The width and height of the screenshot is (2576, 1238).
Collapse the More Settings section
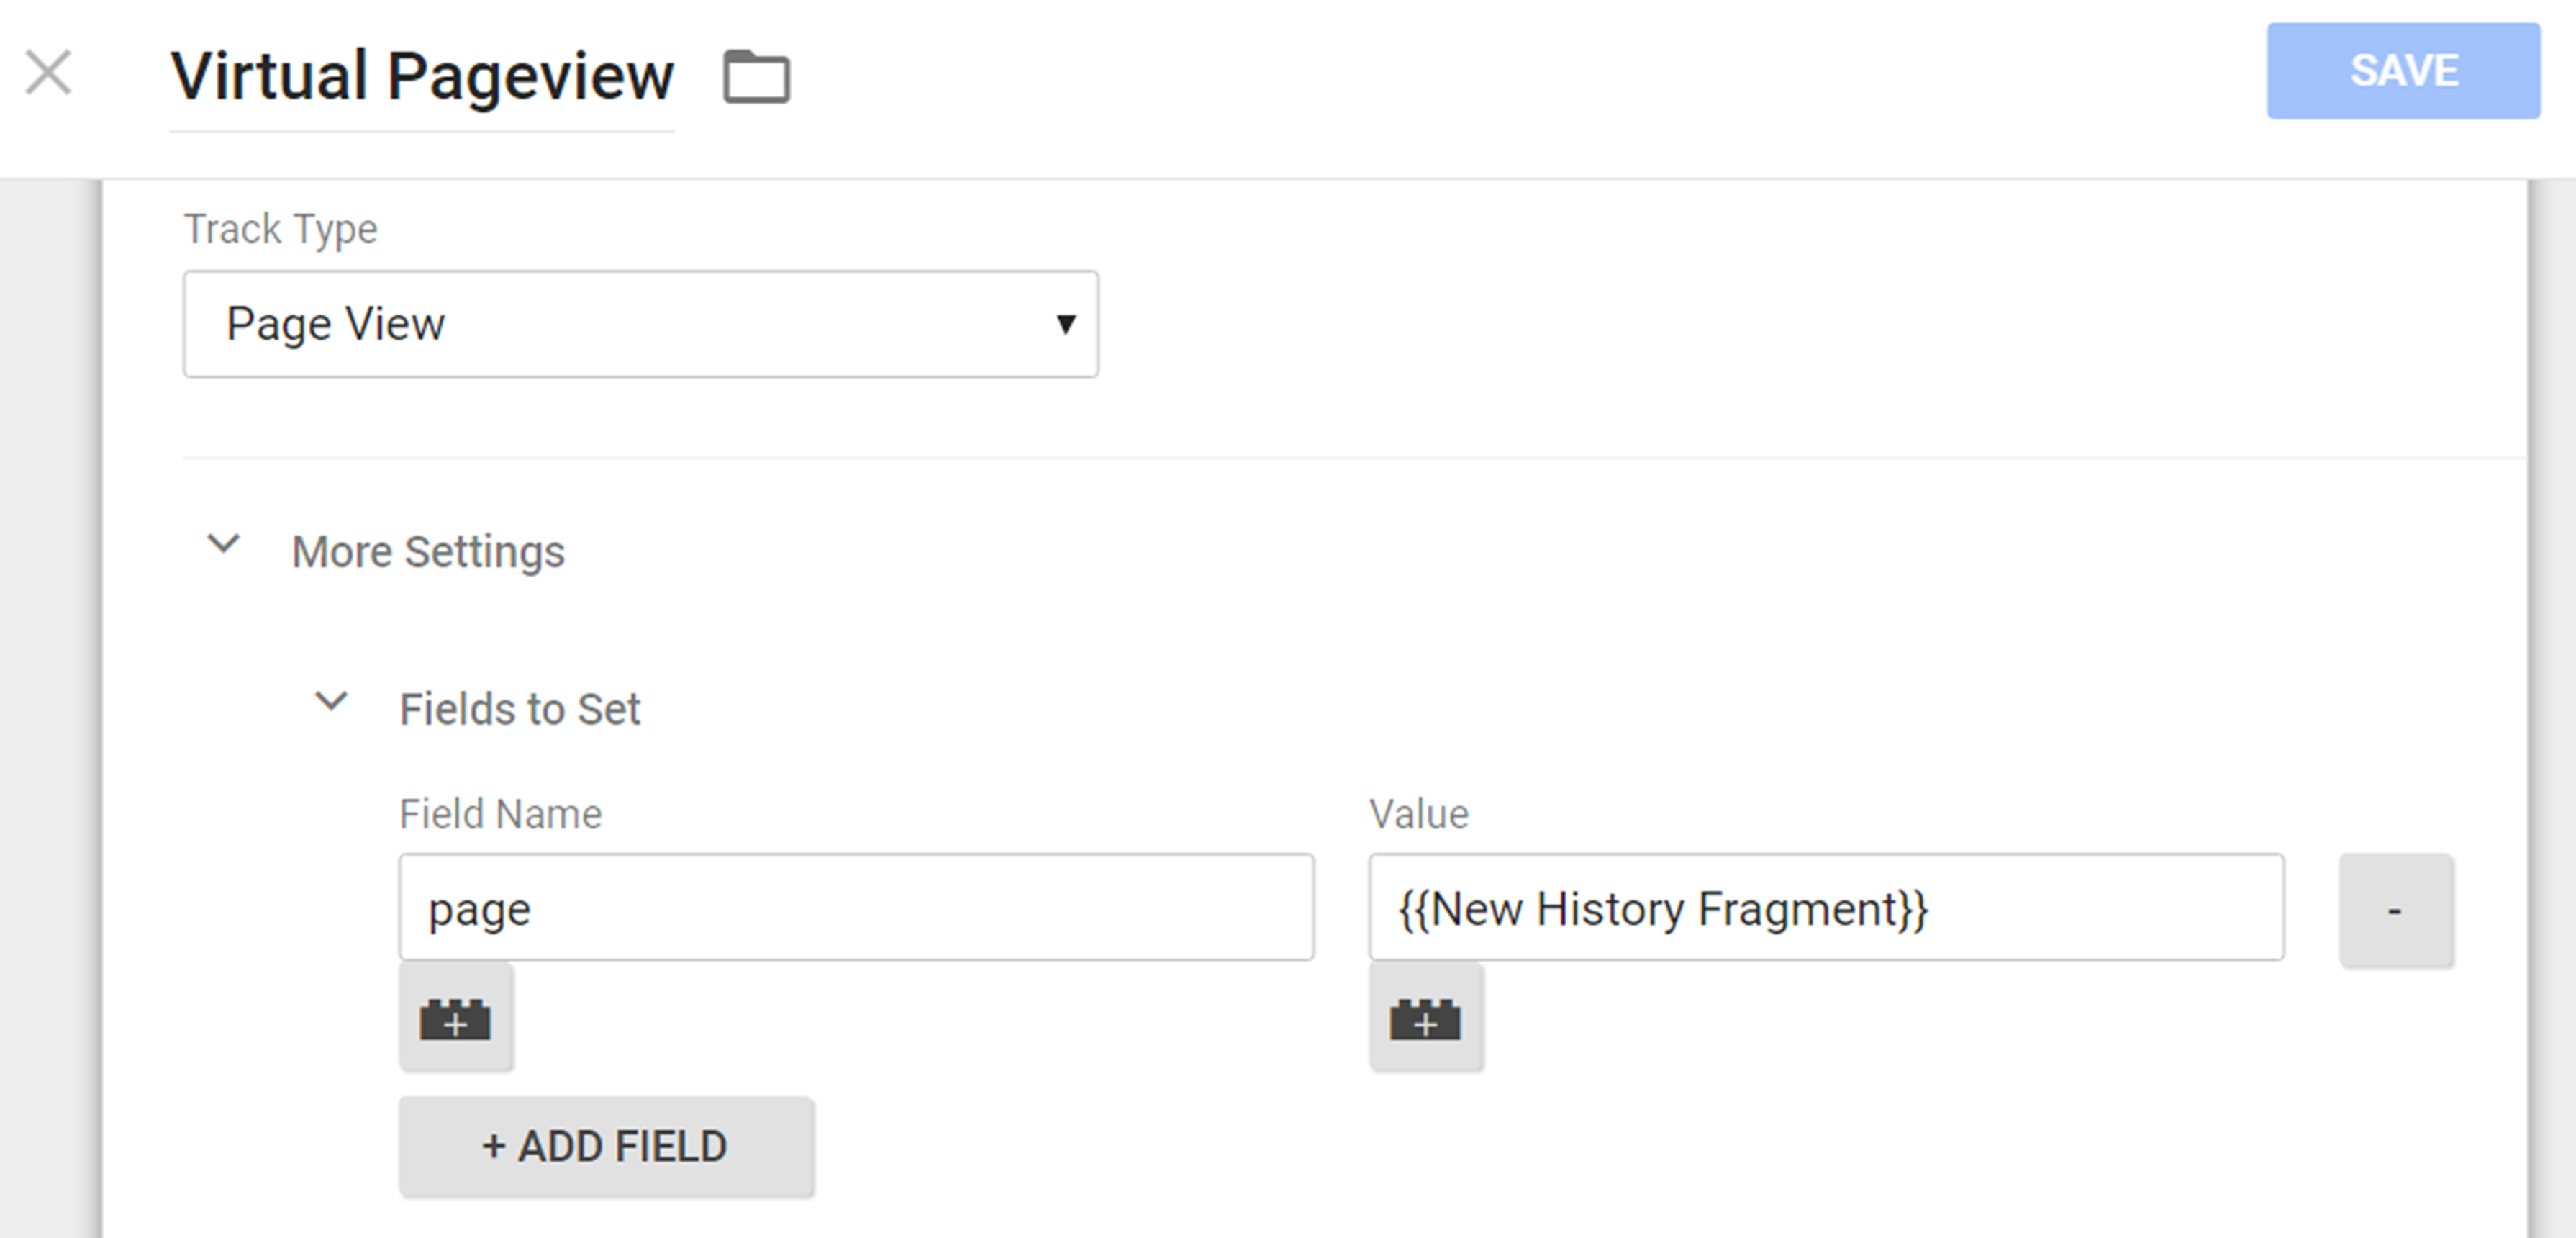224,546
